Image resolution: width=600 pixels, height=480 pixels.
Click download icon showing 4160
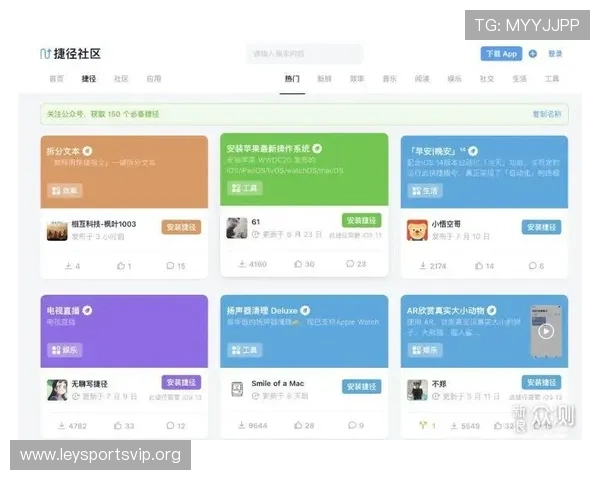point(242,264)
